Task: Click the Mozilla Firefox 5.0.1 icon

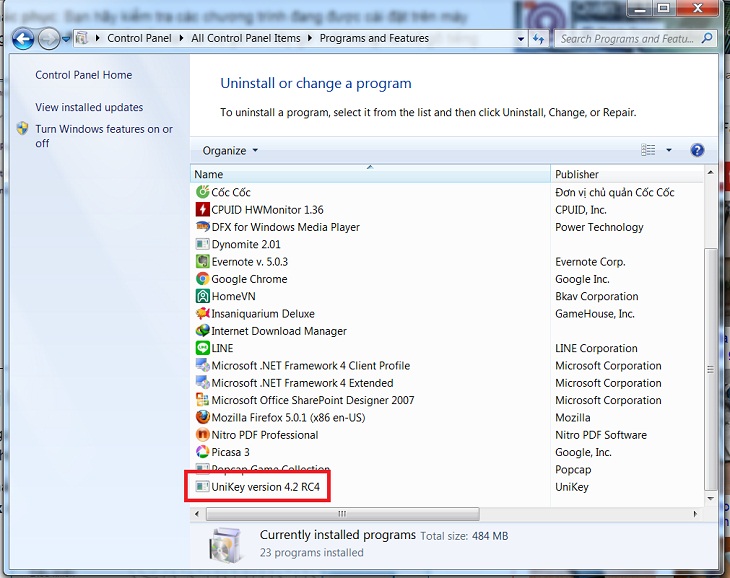Action: 202,417
